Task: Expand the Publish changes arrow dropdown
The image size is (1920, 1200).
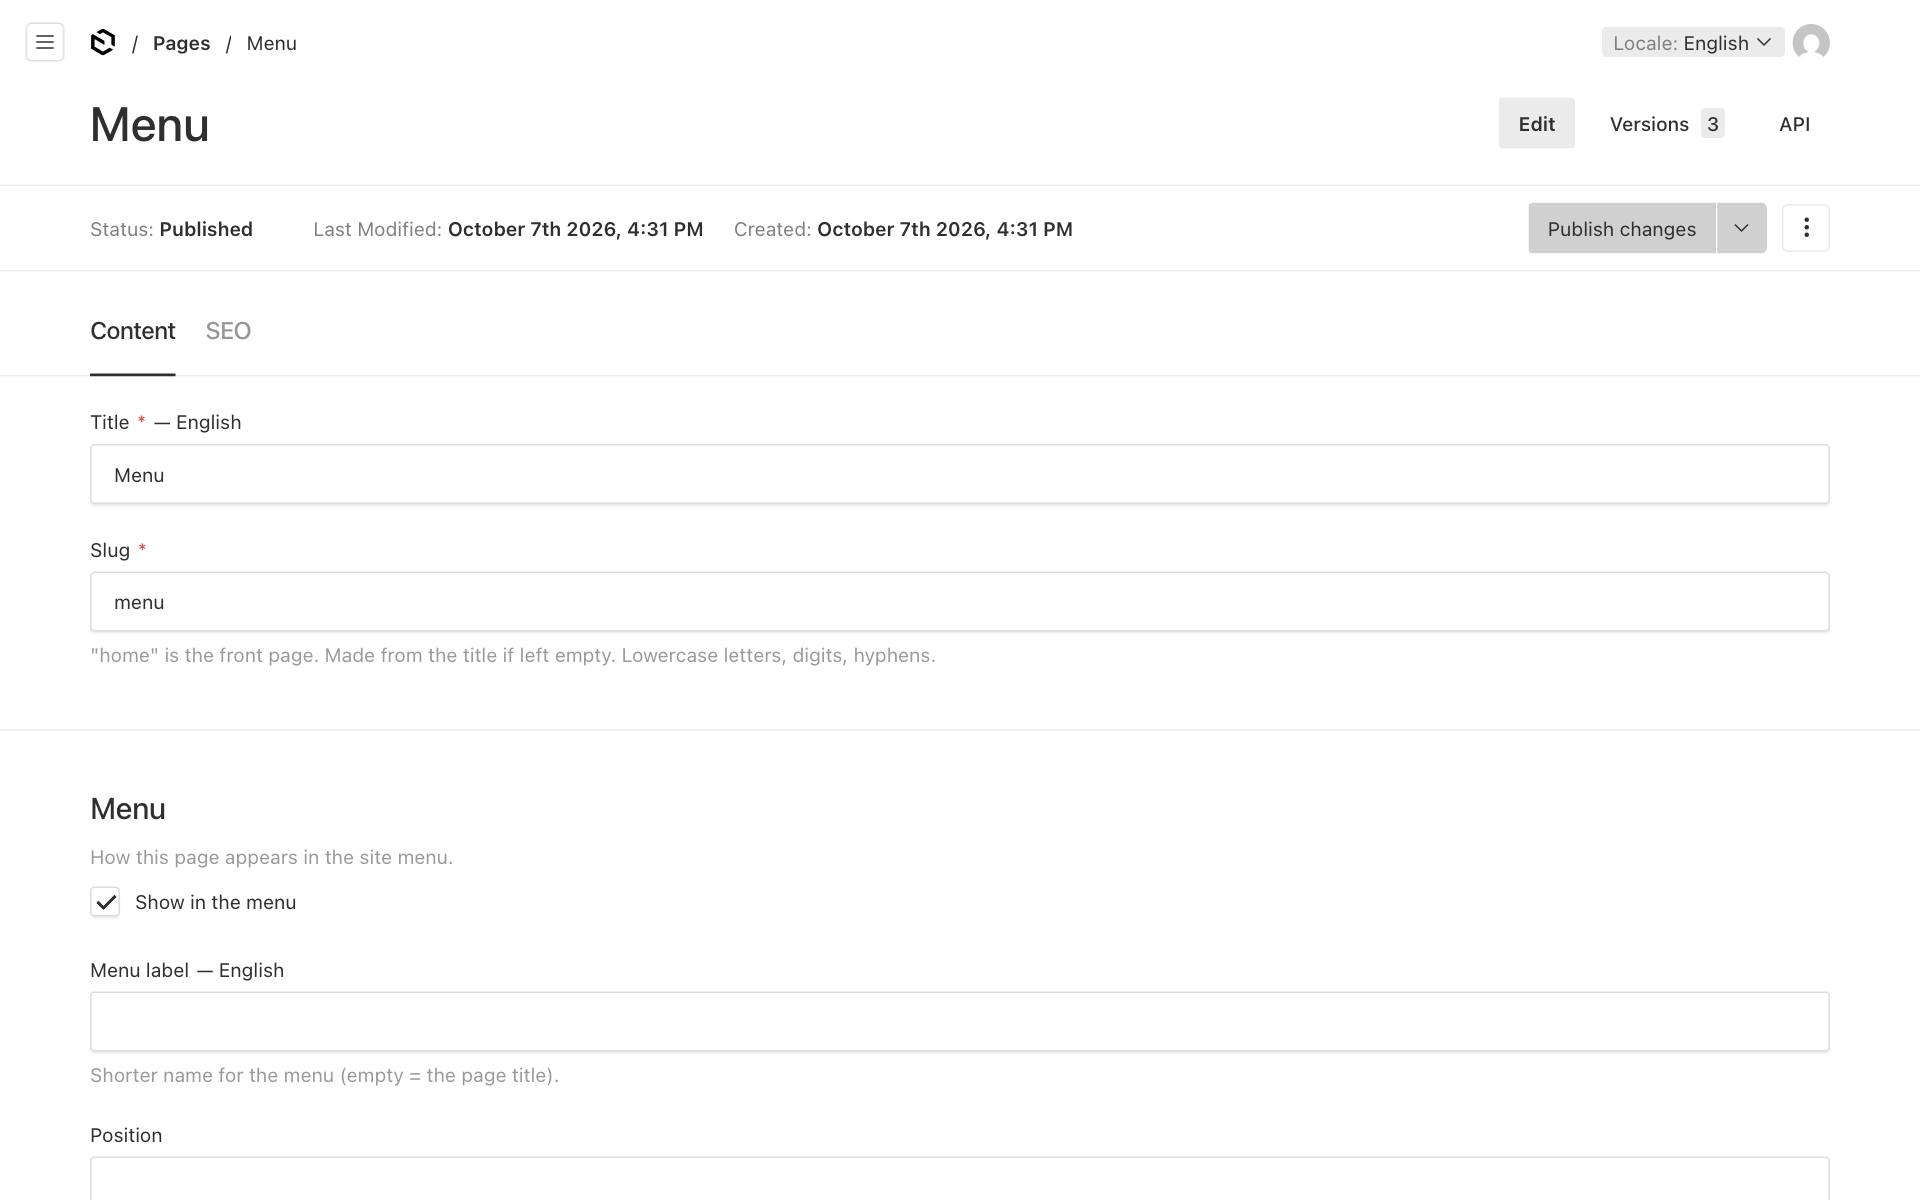Action: click(x=1742, y=228)
